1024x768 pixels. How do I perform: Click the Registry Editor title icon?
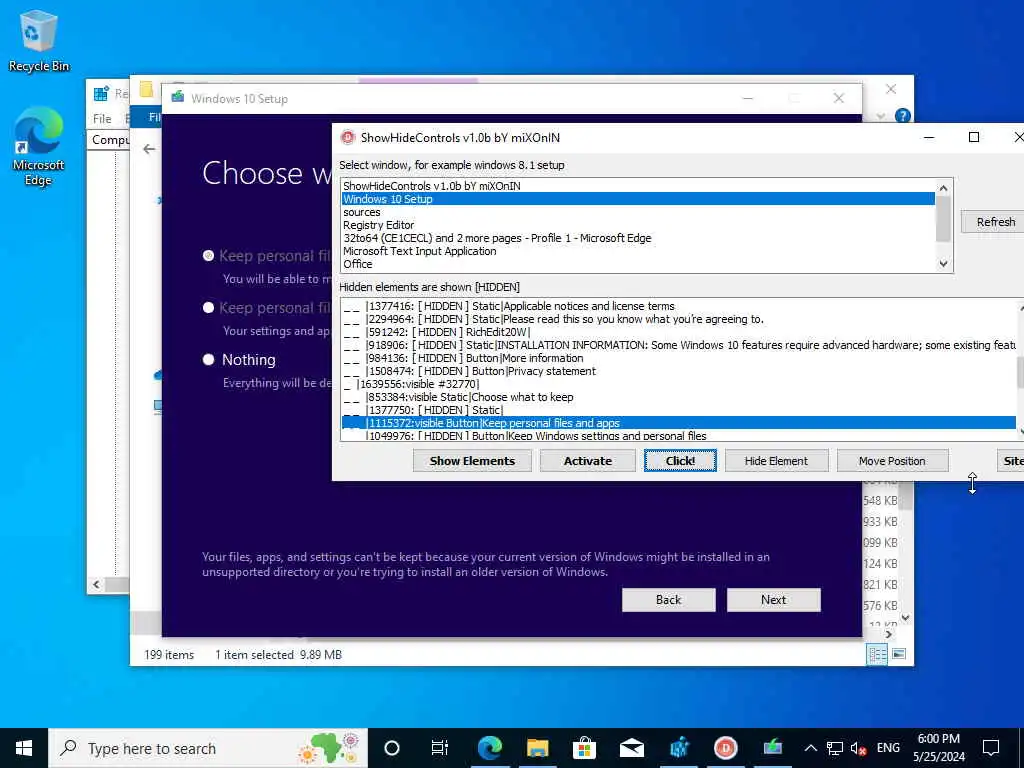click(101, 93)
